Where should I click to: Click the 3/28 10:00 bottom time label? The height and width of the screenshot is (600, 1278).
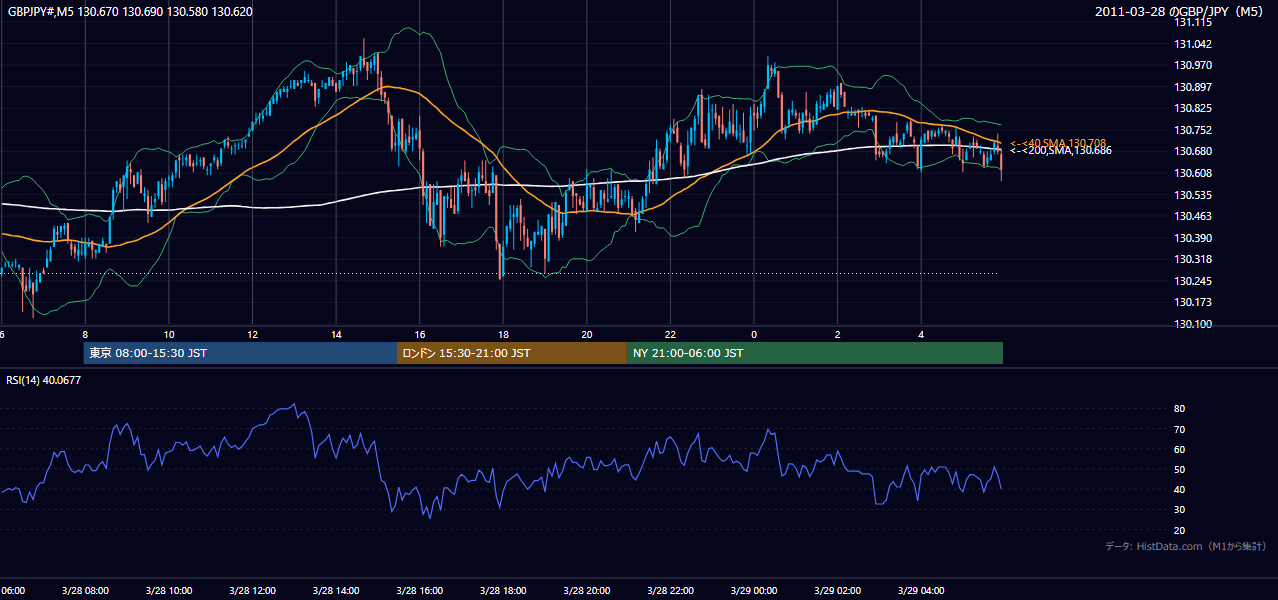pos(169,591)
